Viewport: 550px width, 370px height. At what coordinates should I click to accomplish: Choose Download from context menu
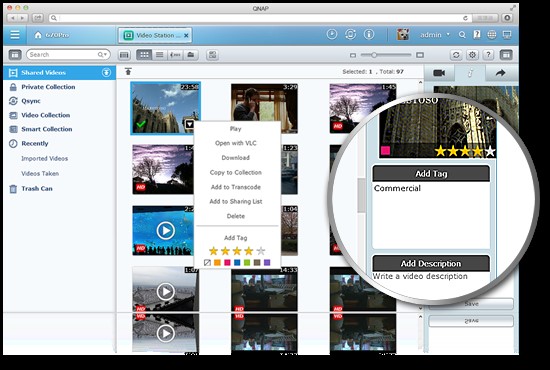coord(236,158)
